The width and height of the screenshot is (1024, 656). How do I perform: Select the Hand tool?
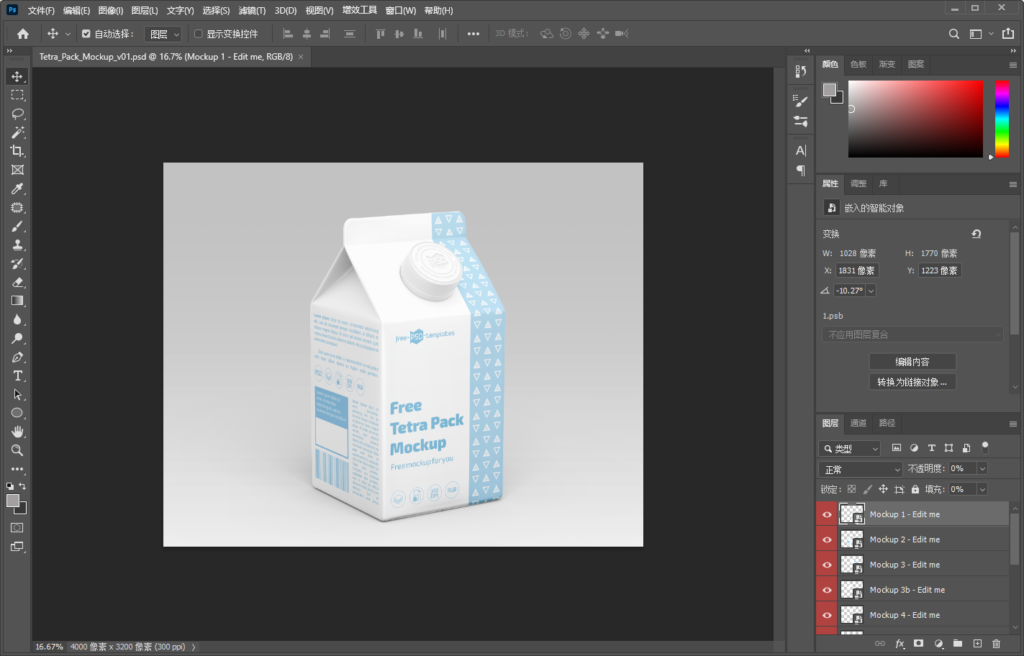coord(17,432)
